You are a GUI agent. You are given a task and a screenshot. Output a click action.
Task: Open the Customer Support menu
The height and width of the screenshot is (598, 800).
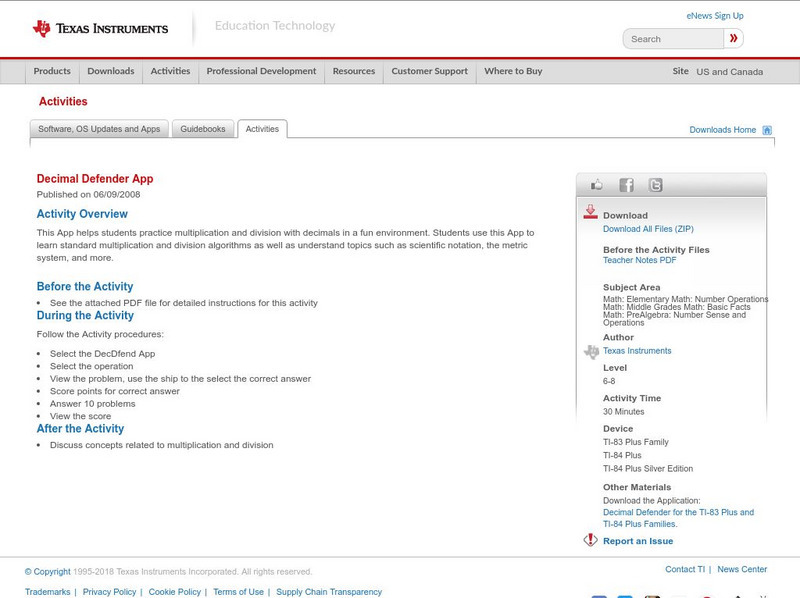(x=430, y=71)
